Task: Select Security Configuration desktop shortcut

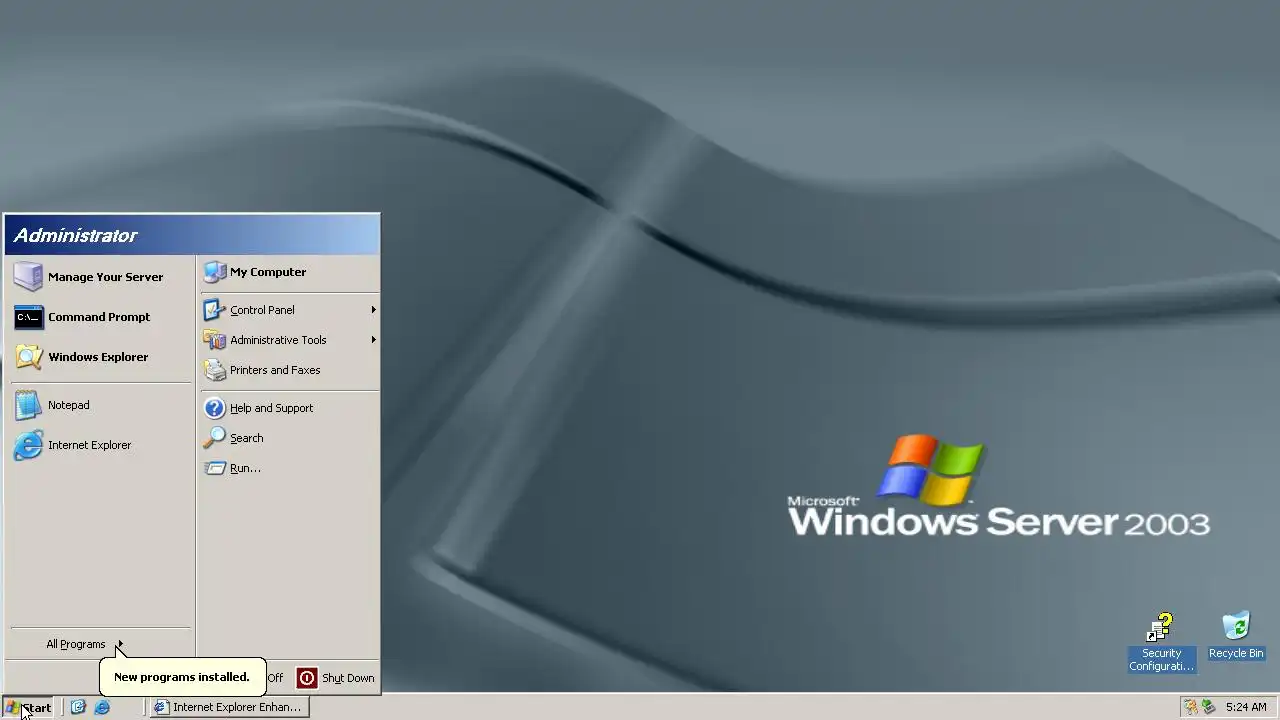Action: [x=1161, y=642]
